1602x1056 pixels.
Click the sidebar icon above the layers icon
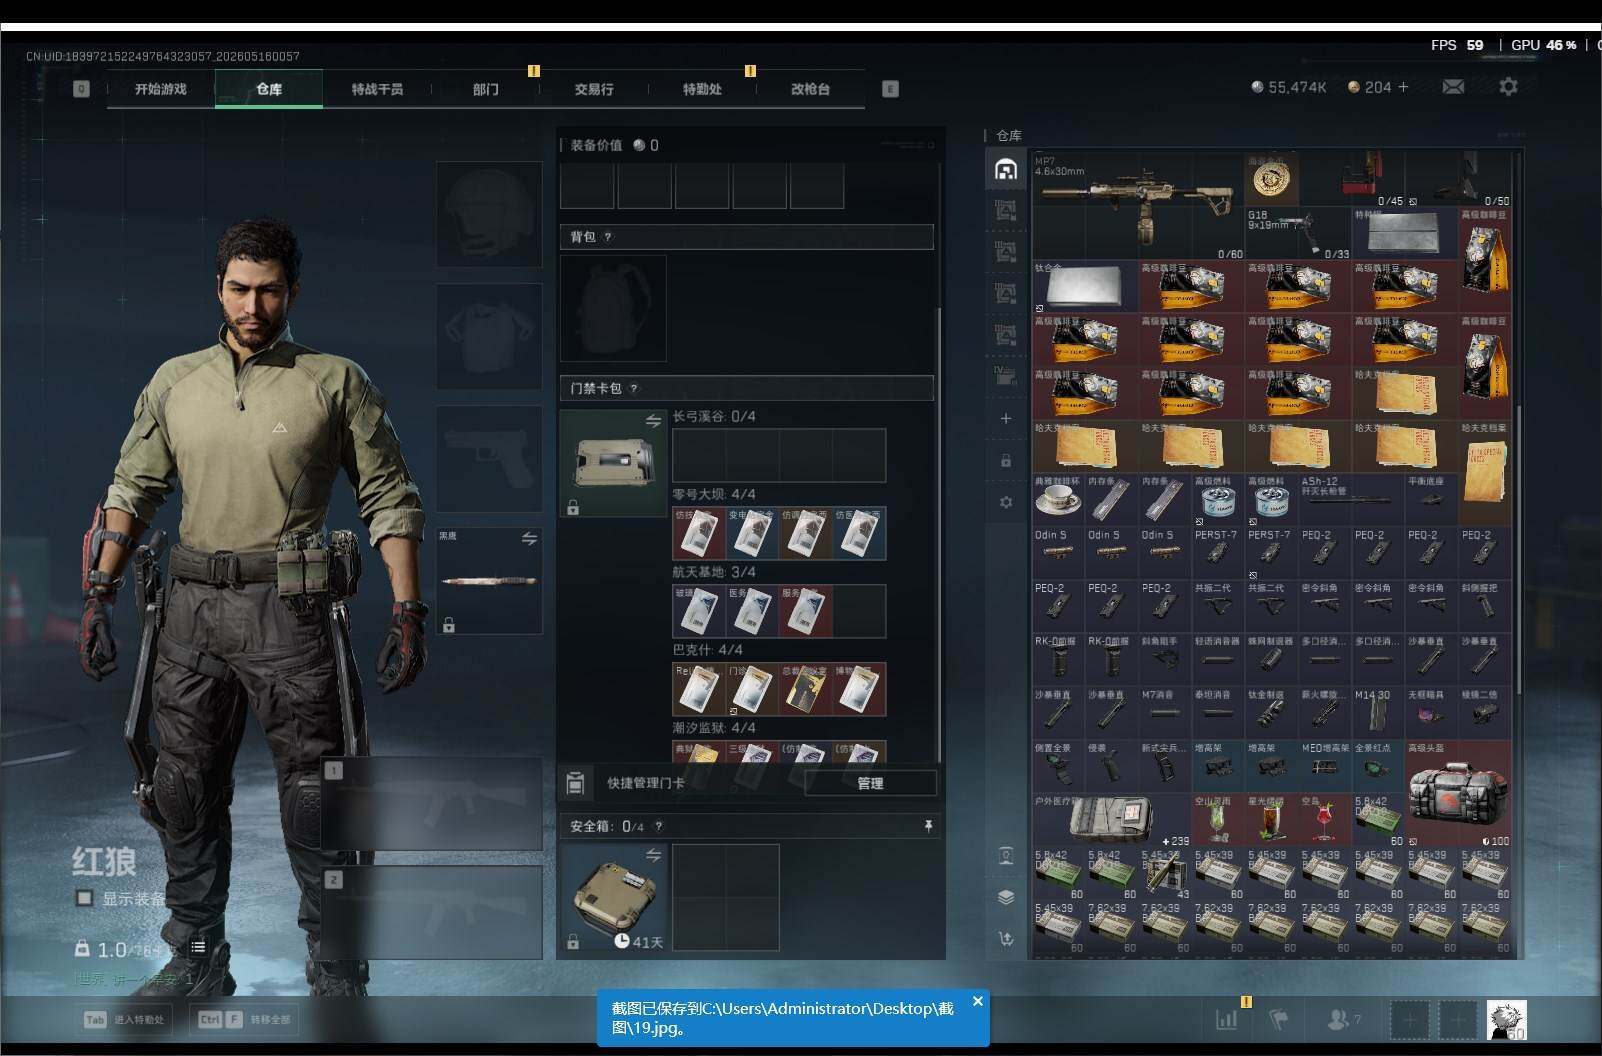1006,856
